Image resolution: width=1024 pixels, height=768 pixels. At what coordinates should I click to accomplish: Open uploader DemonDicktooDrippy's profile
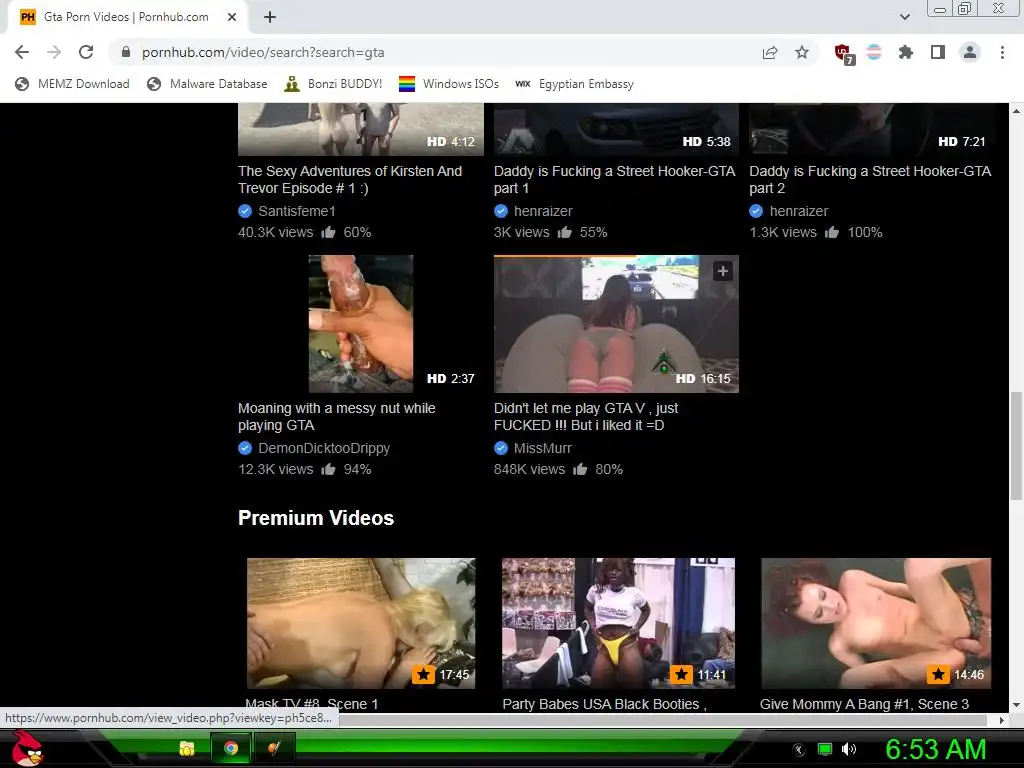[324, 448]
